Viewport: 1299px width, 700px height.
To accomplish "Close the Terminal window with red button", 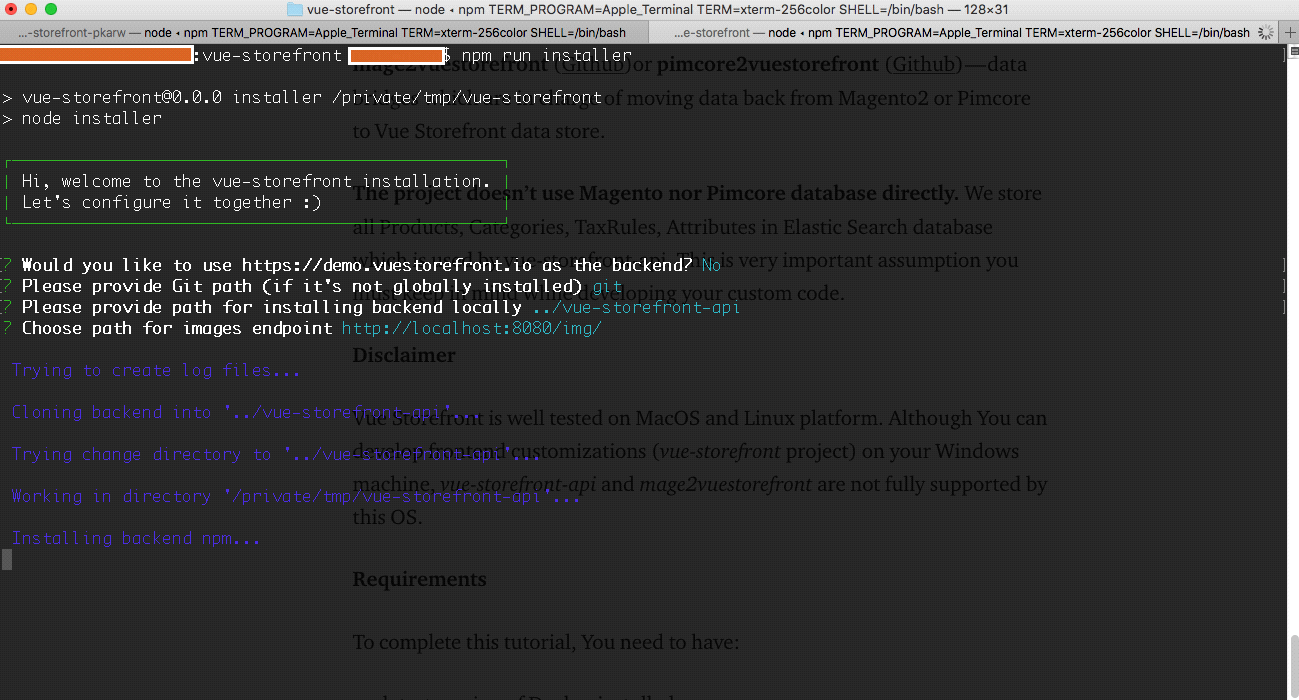I will [x=12, y=9].
